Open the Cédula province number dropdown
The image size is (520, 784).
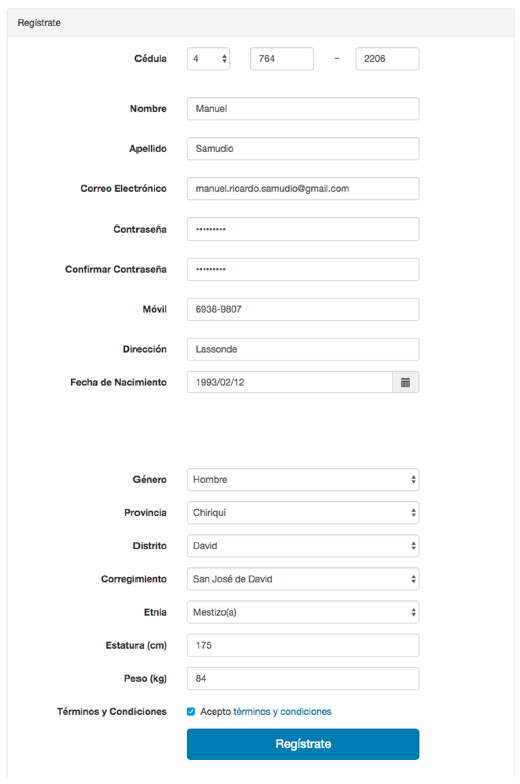click(x=208, y=58)
